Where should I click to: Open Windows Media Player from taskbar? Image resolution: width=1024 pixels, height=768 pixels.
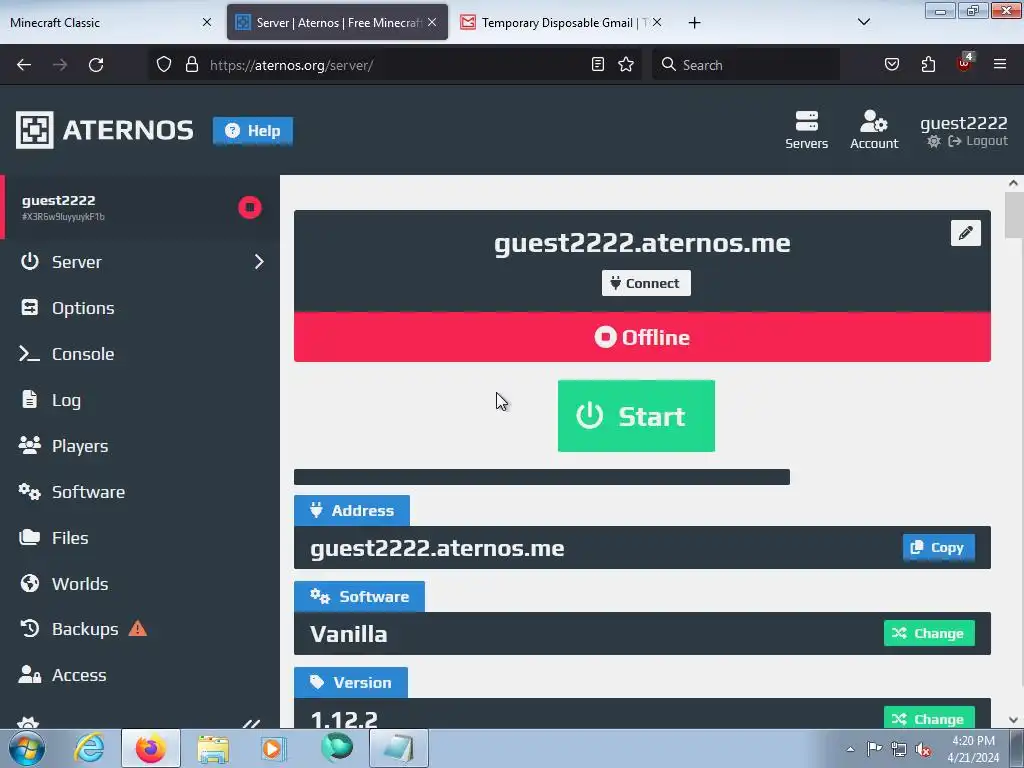[273, 748]
